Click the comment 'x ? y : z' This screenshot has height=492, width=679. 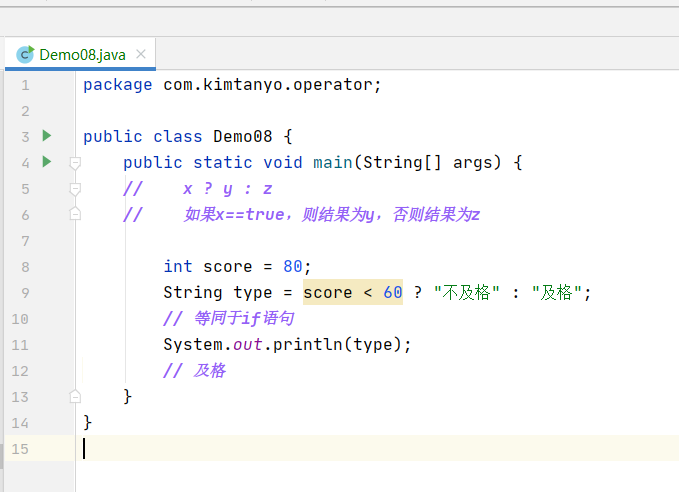pyautogui.click(x=227, y=189)
